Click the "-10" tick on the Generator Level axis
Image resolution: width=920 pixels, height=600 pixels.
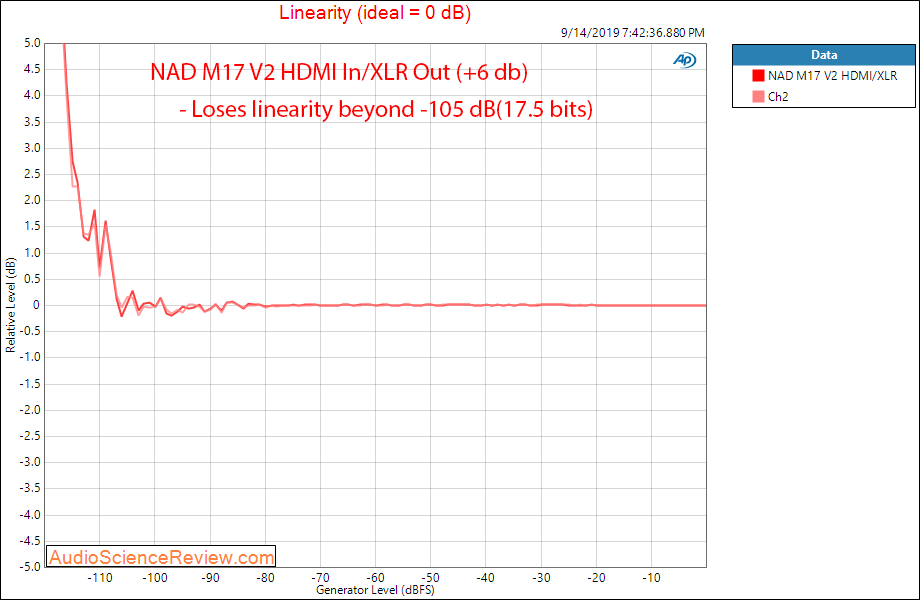point(651,578)
